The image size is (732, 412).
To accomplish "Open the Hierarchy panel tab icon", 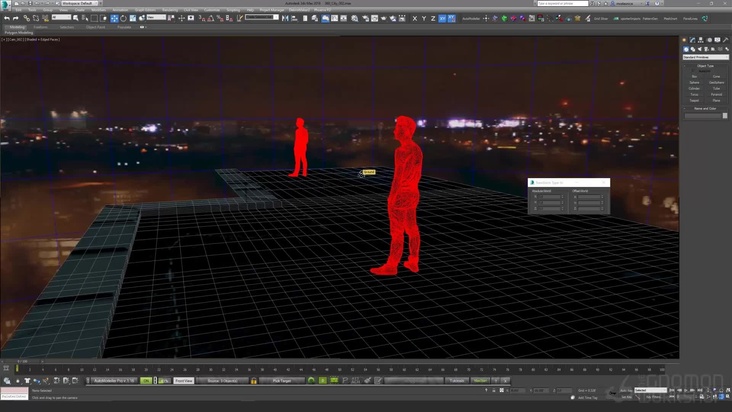I will (x=701, y=40).
